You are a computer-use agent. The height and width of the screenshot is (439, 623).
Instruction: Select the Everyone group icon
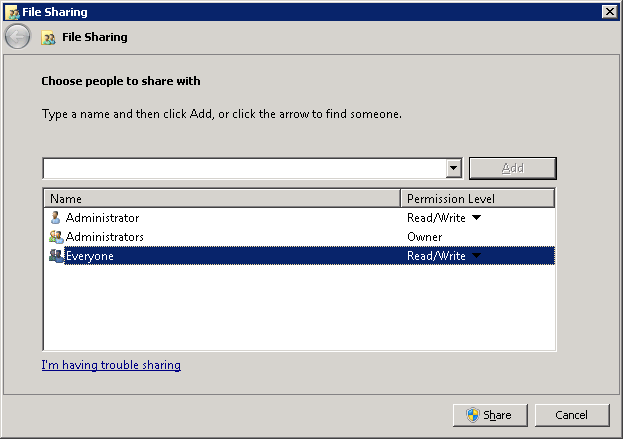(x=56, y=256)
